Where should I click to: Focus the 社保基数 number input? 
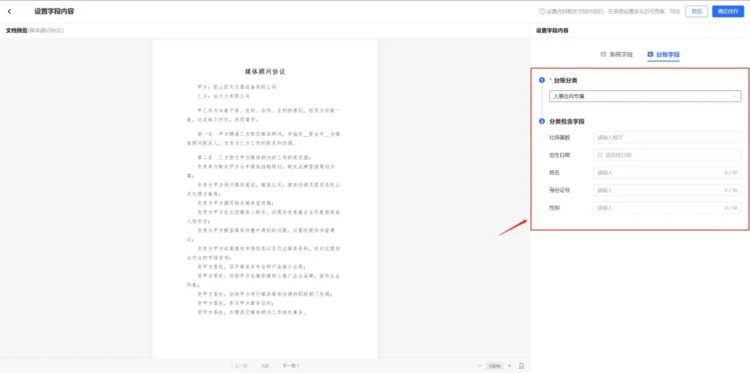tap(667, 137)
